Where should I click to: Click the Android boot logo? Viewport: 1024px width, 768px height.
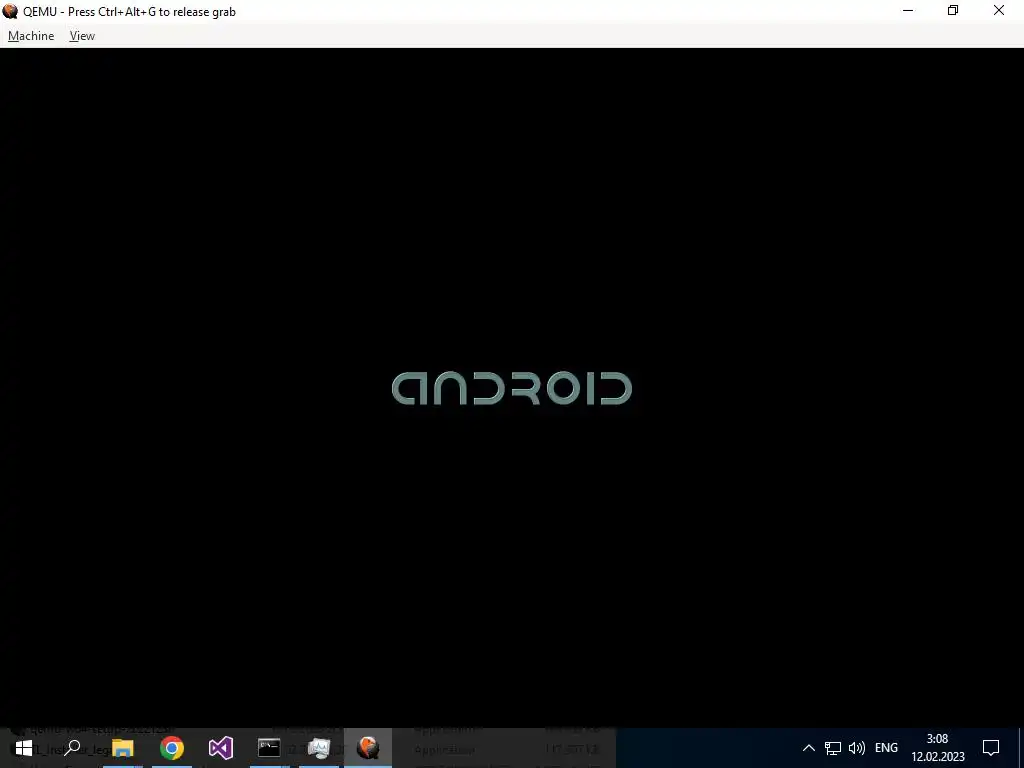(x=512, y=389)
